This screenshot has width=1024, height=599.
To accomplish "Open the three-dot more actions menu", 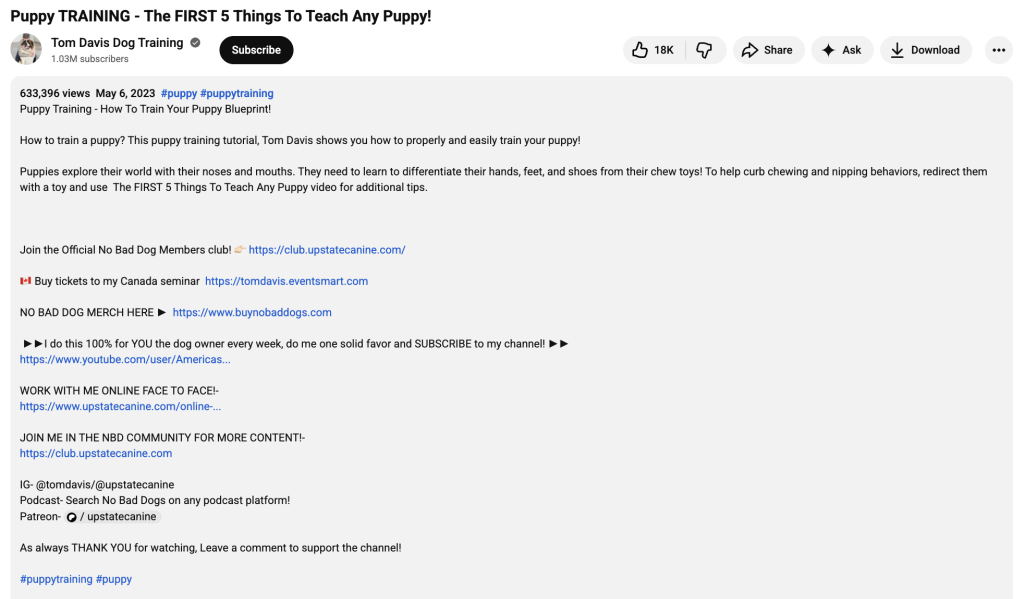I will tap(998, 50).
